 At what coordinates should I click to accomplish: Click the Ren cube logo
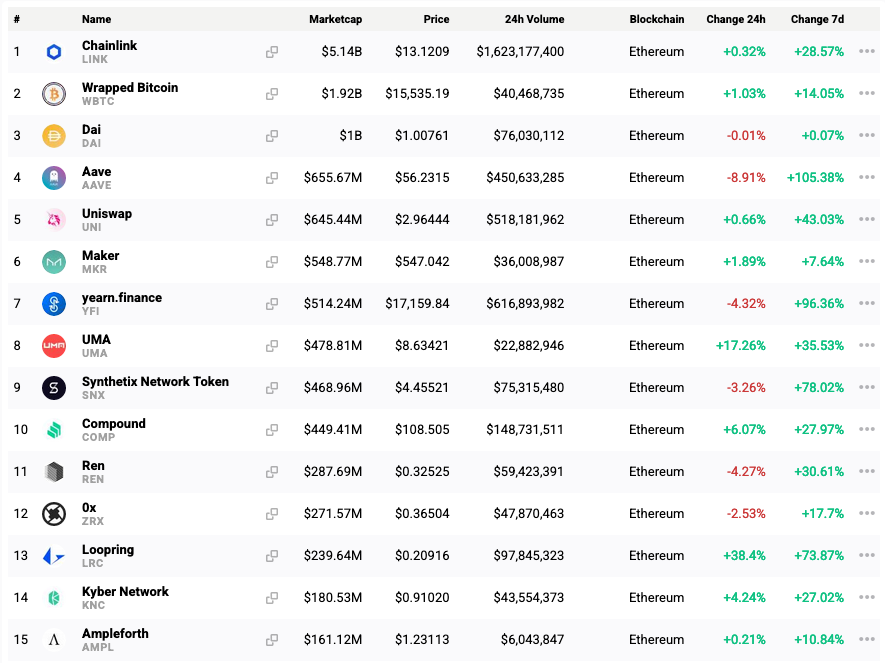point(54,472)
